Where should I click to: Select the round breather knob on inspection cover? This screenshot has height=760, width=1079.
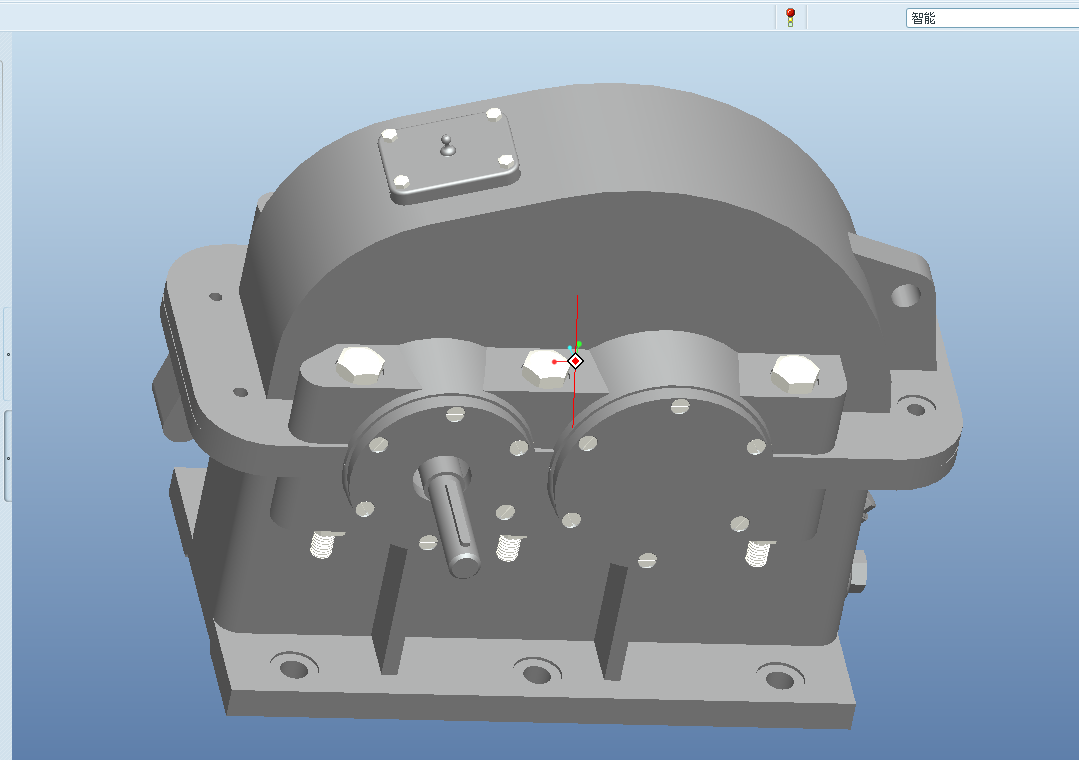click(447, 145)
